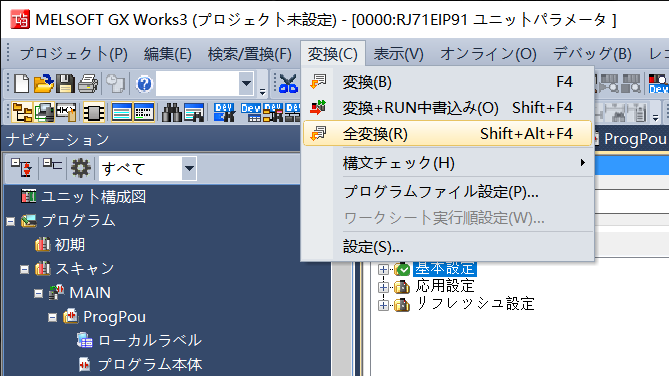Select 初期 in the navigation tree
This screenshot has width=669, height=376.
coord(69,245)
